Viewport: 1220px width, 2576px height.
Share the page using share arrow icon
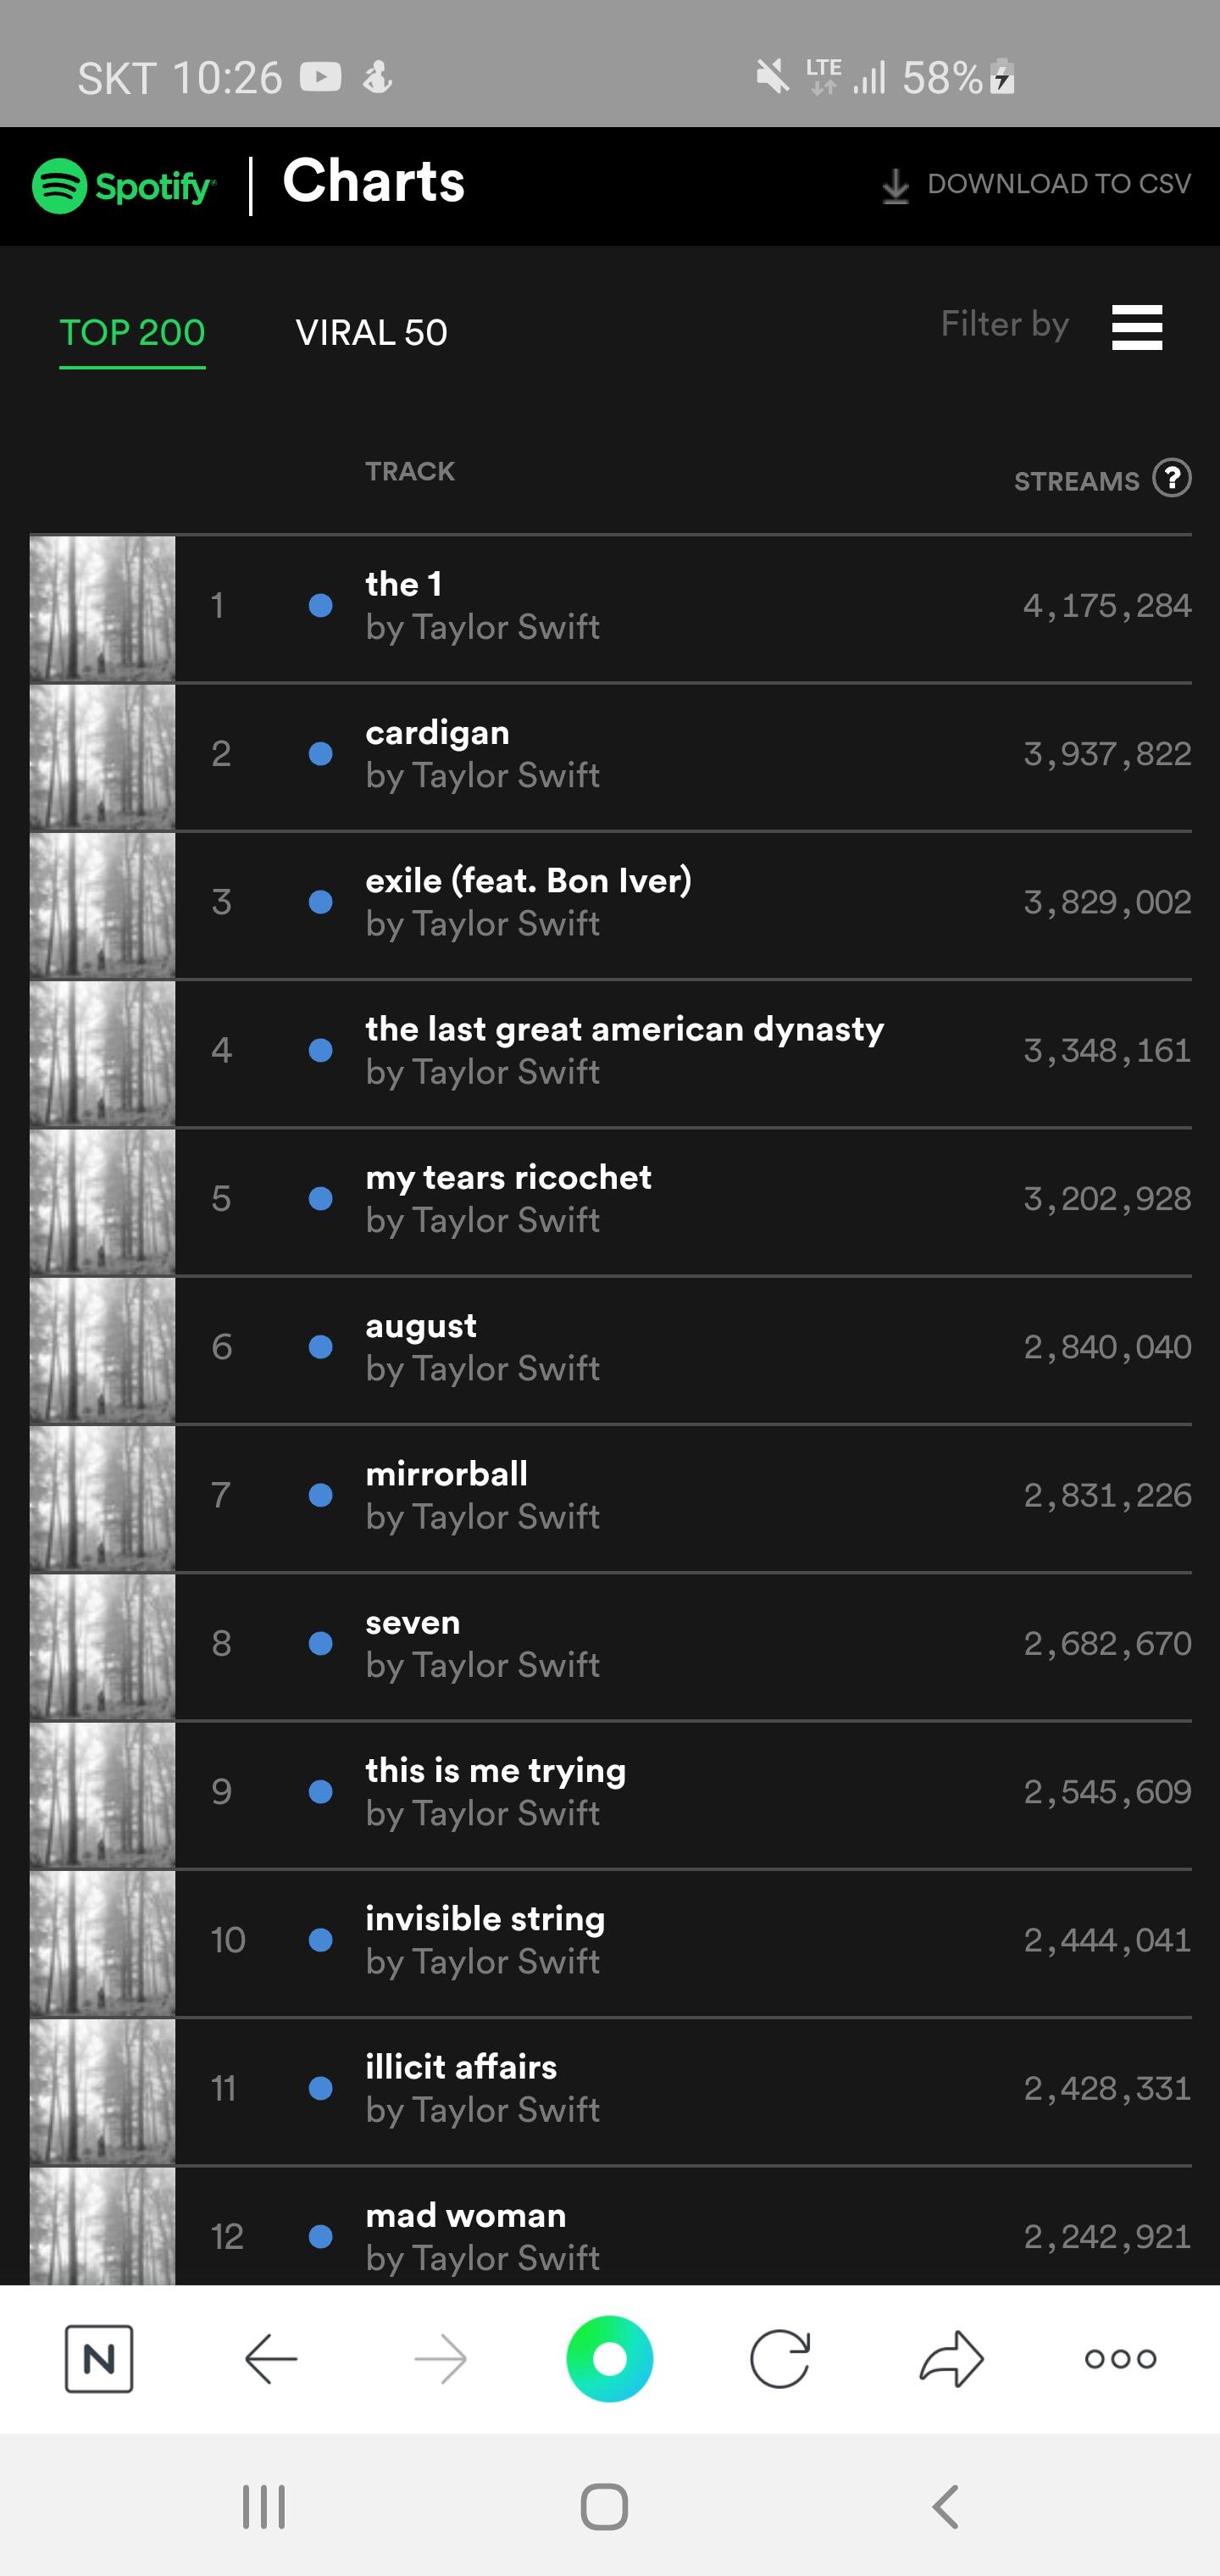(951, 2359)
